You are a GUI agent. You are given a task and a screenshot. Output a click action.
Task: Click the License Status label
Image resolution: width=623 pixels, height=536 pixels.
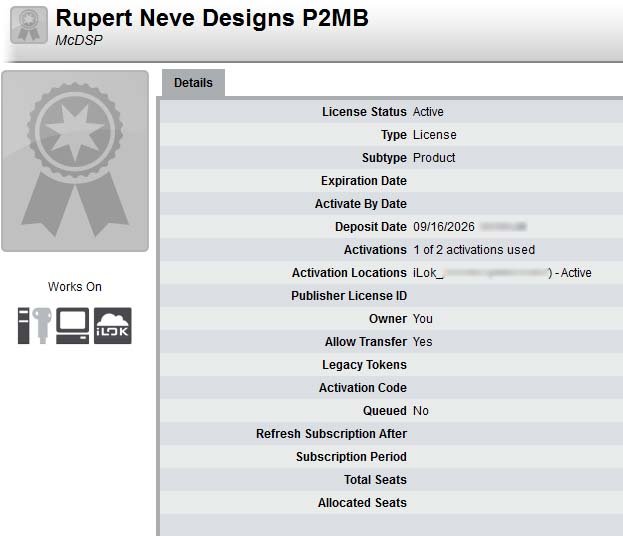[x=364, y=112]
